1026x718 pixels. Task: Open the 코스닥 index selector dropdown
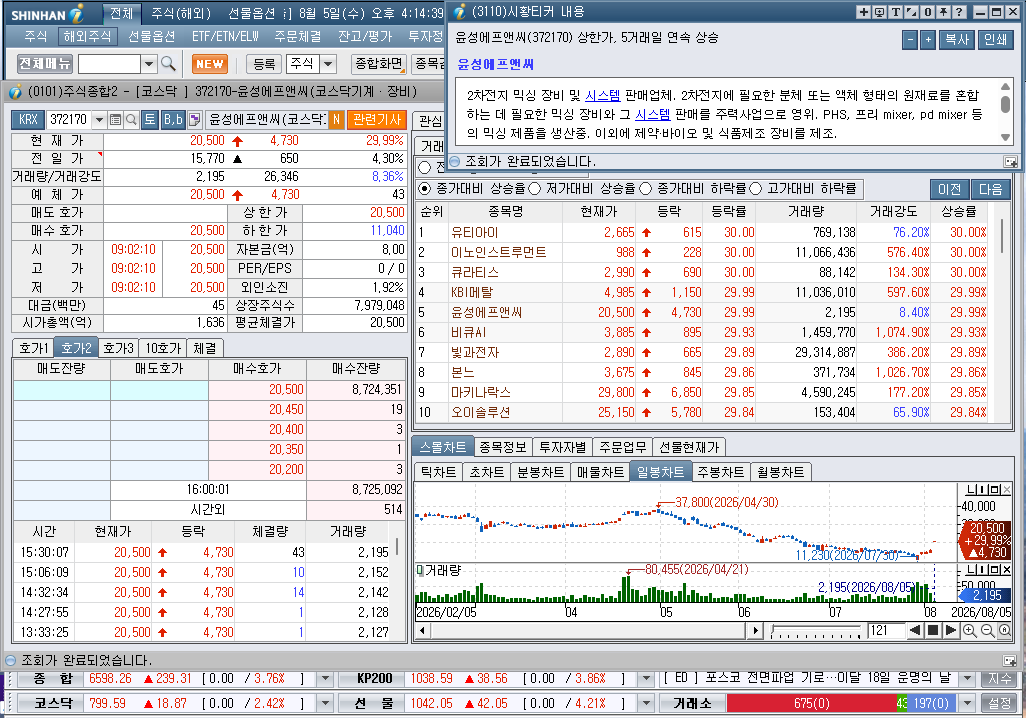pyautogui.click(x=325, y=704)
